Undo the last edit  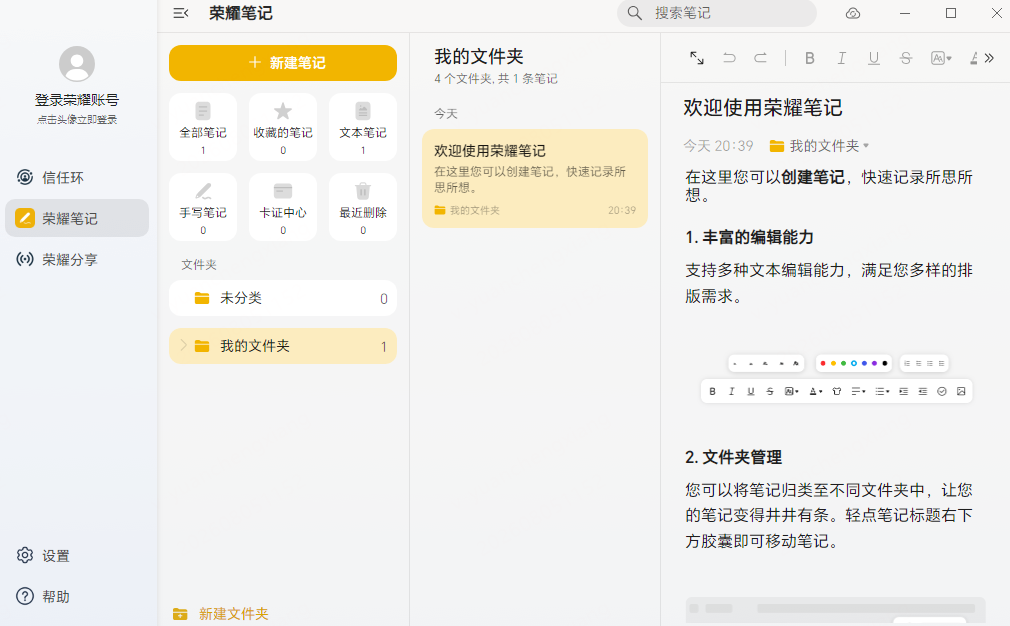(729, 58)
